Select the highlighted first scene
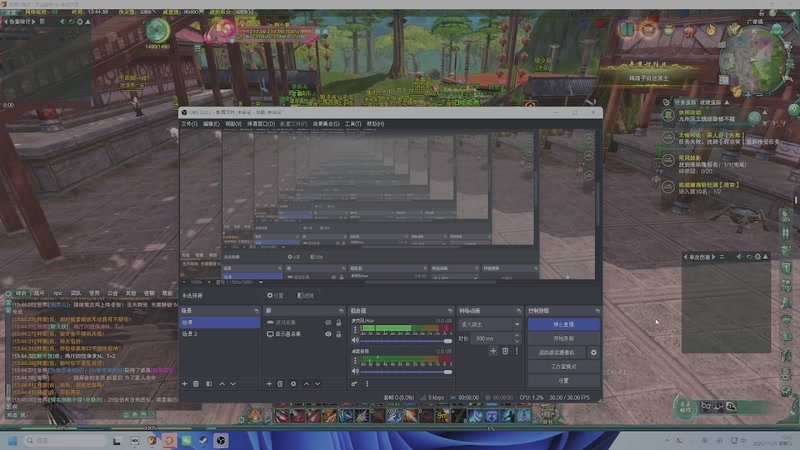 (x=219, y=322)
